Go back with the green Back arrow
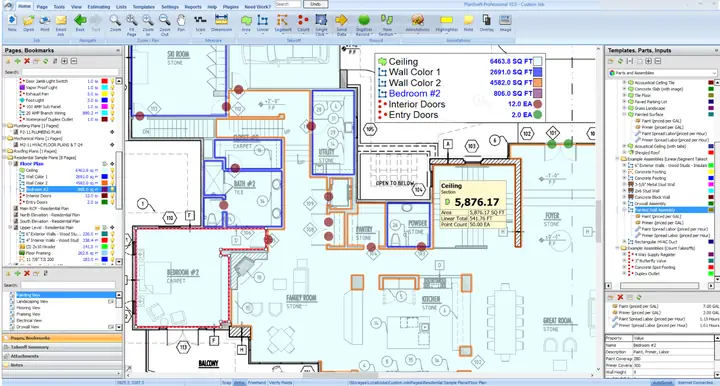Screen dimensions: 720x386 coord(80,23)
